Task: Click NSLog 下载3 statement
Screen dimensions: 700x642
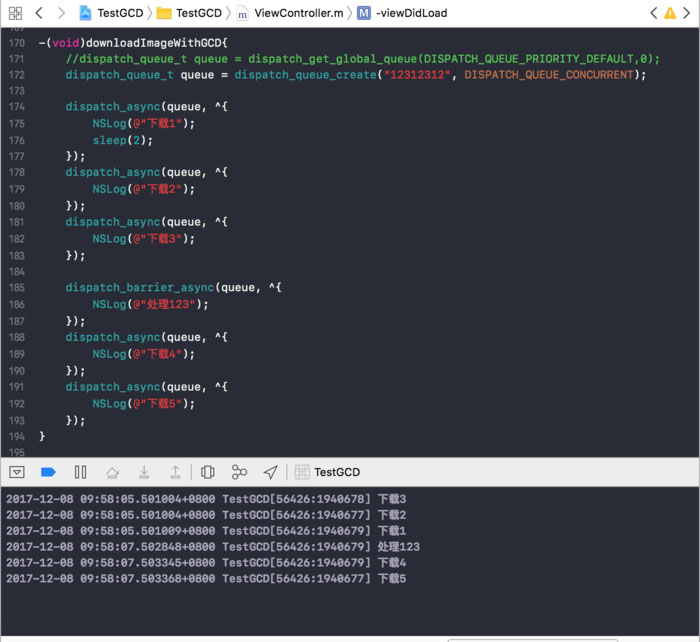Action: pyautogui.click(x=144, y=239)
